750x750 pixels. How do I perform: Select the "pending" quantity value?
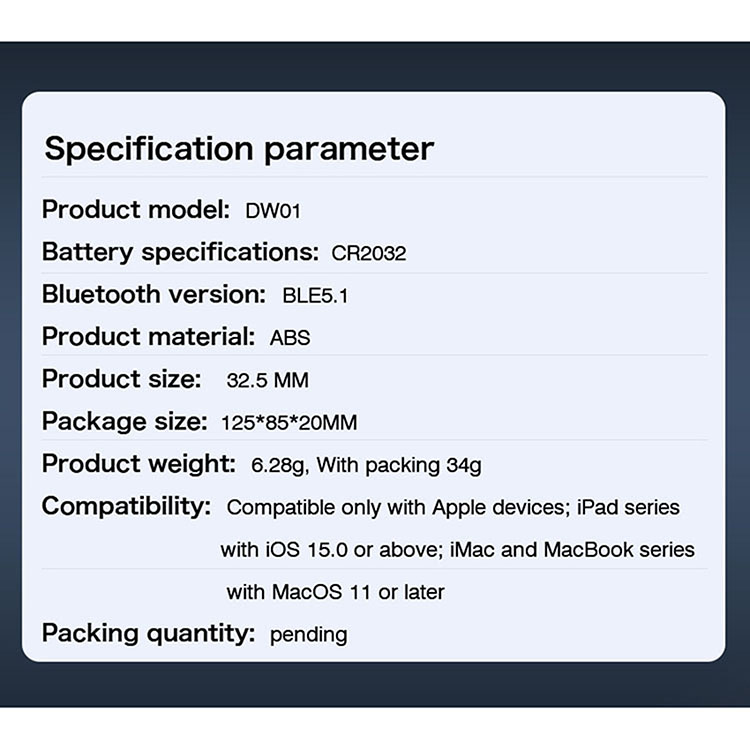309,634
